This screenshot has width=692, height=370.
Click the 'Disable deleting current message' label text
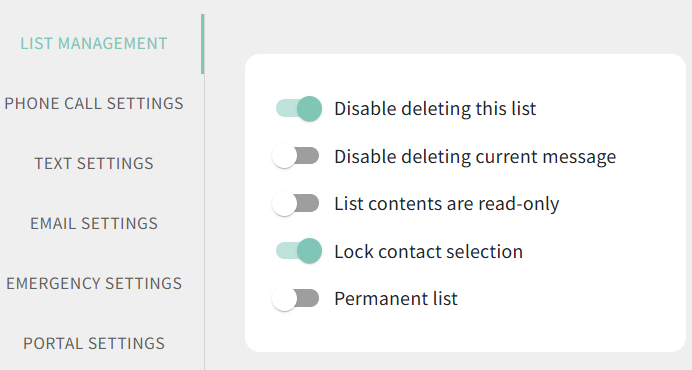(x=475, y=156)
